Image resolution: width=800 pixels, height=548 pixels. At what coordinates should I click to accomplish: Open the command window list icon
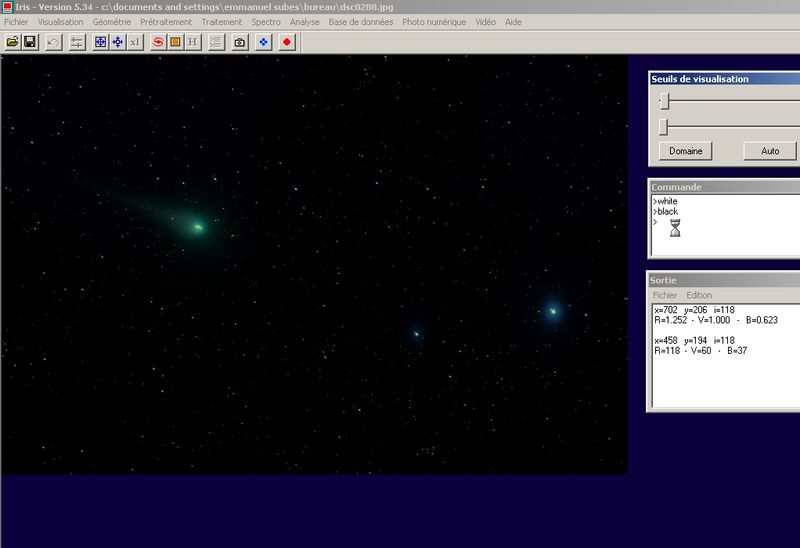coord(216,42)
